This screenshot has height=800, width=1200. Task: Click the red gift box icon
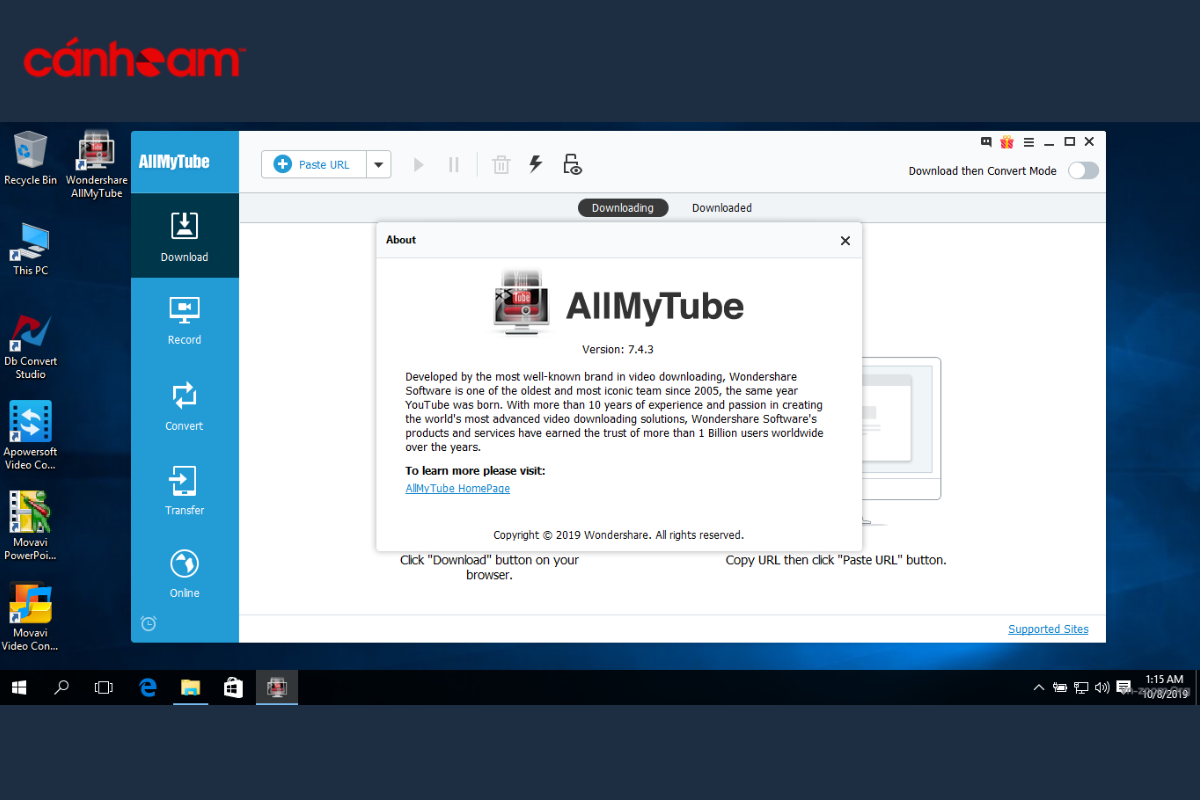tap(1007, 142)
